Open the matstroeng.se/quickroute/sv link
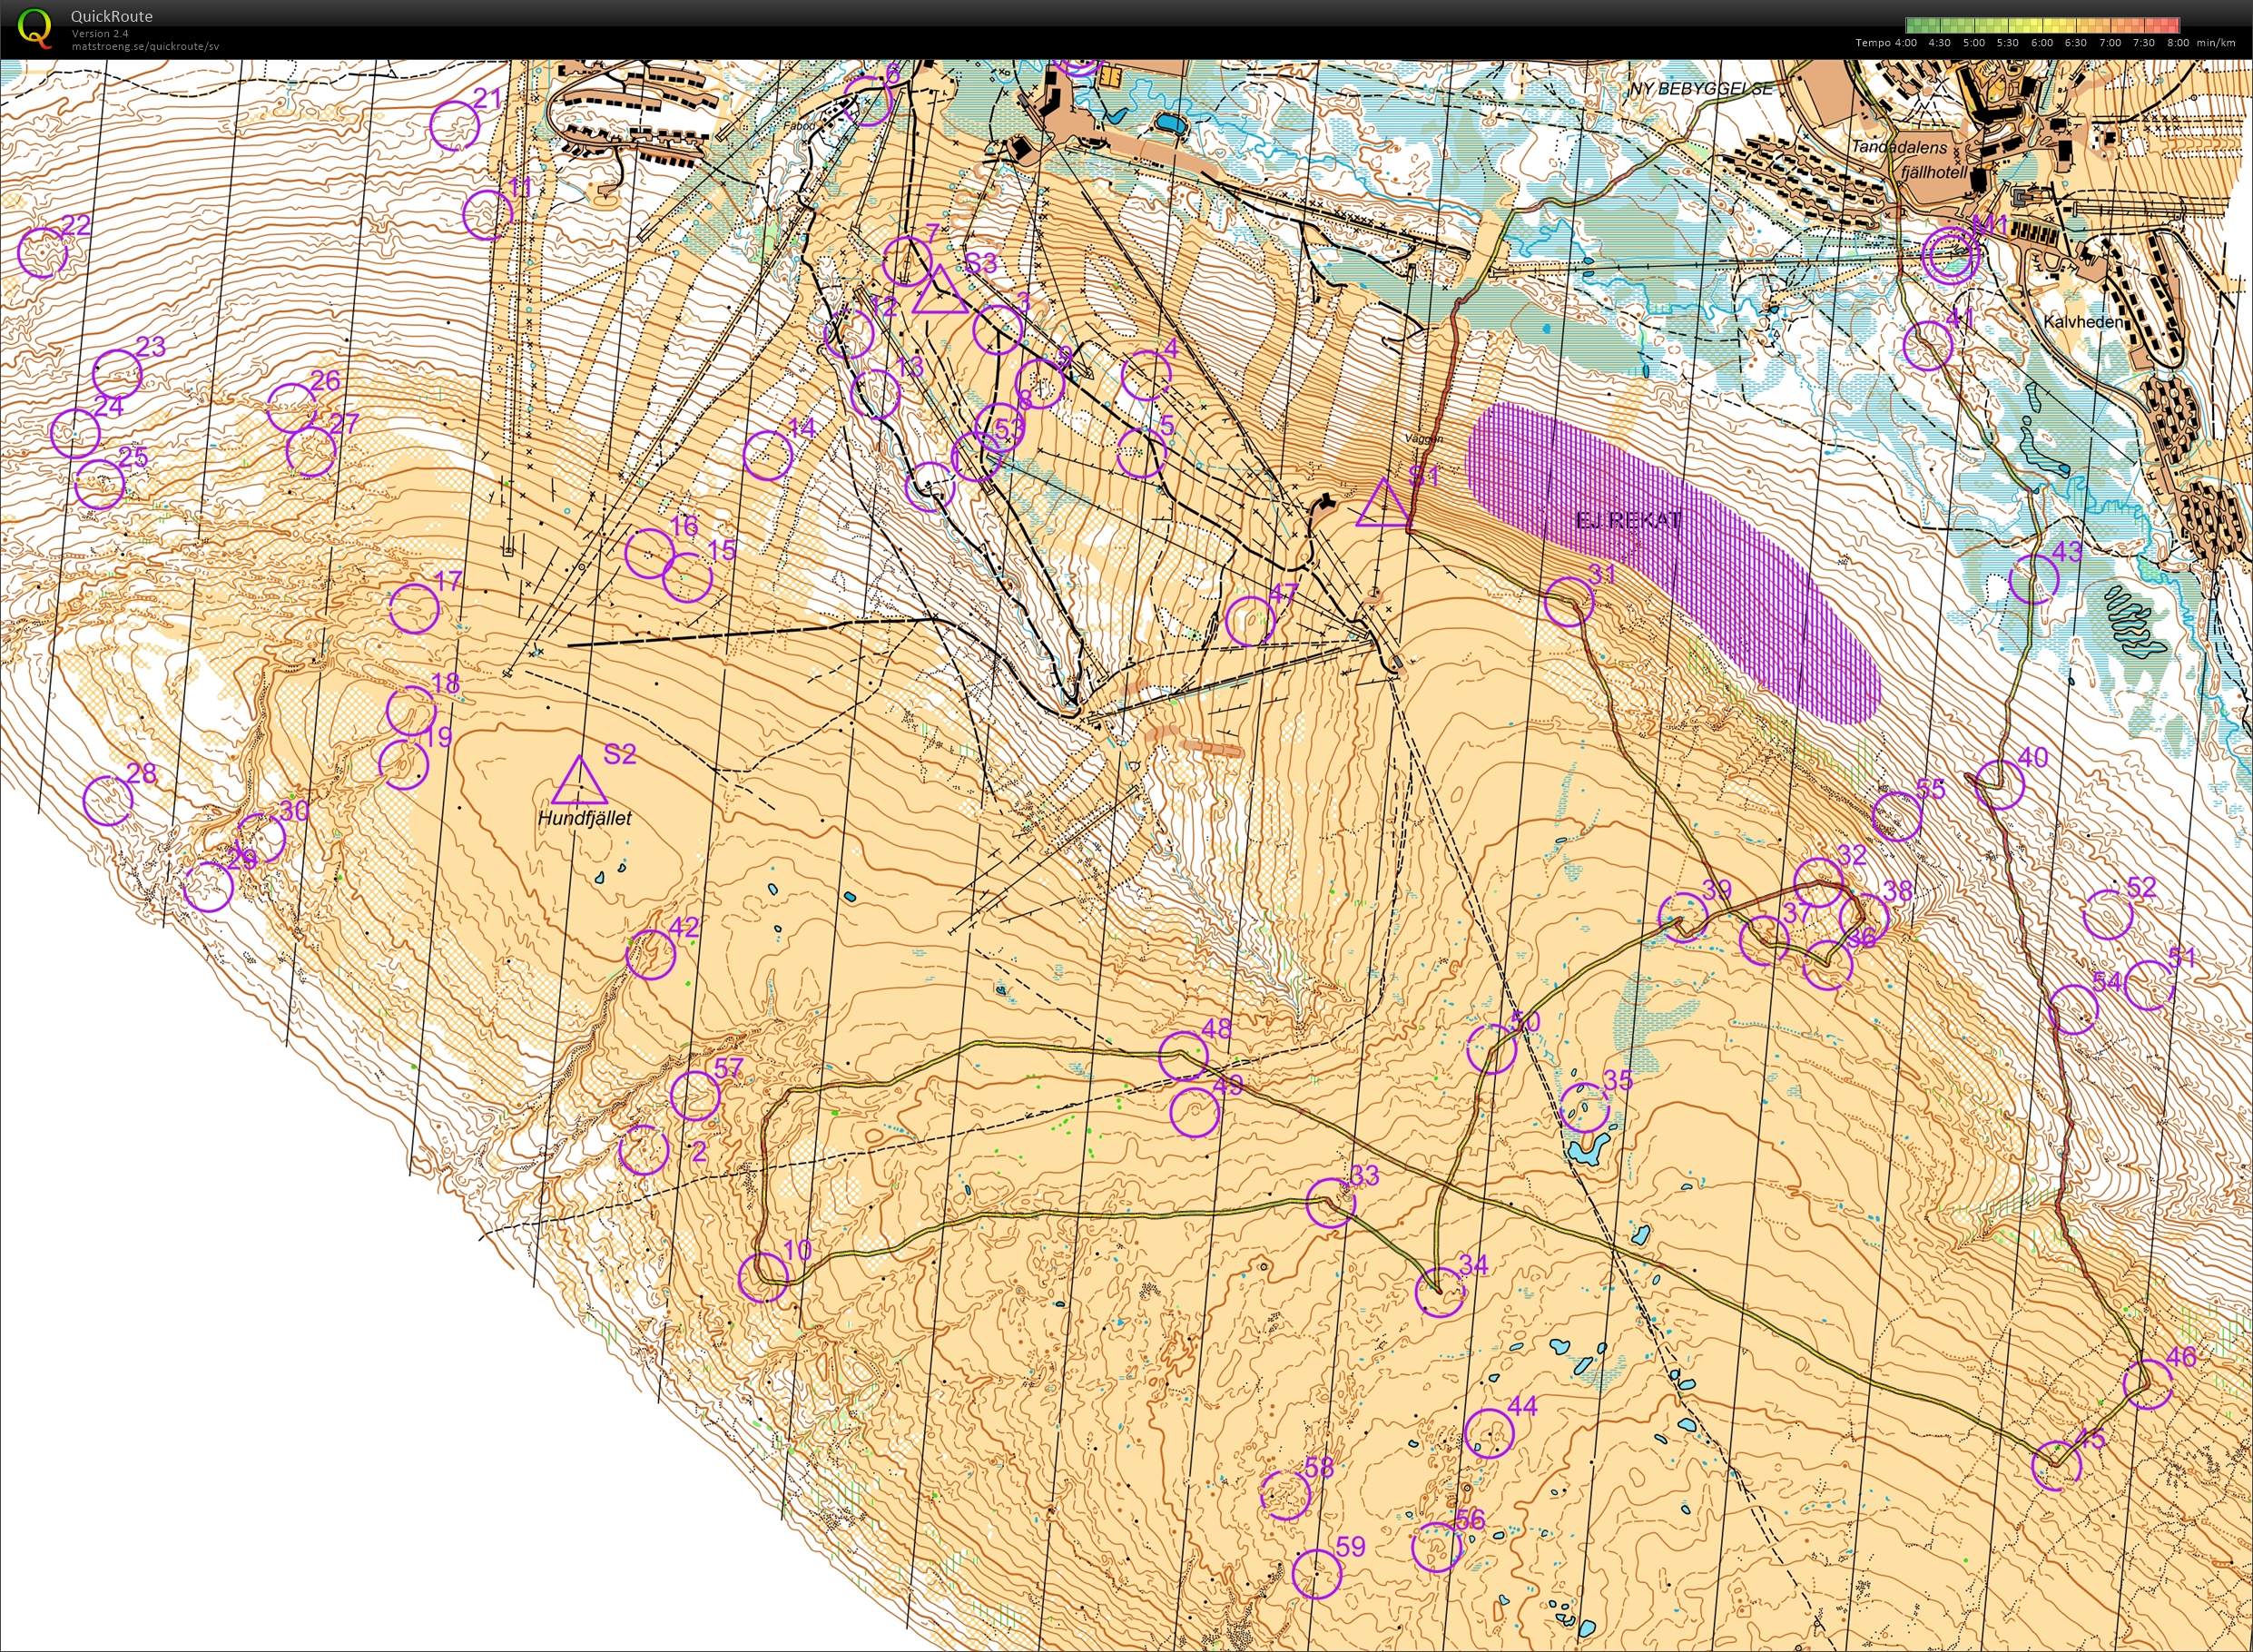2253x1652 pixels. tap(145, 46)
